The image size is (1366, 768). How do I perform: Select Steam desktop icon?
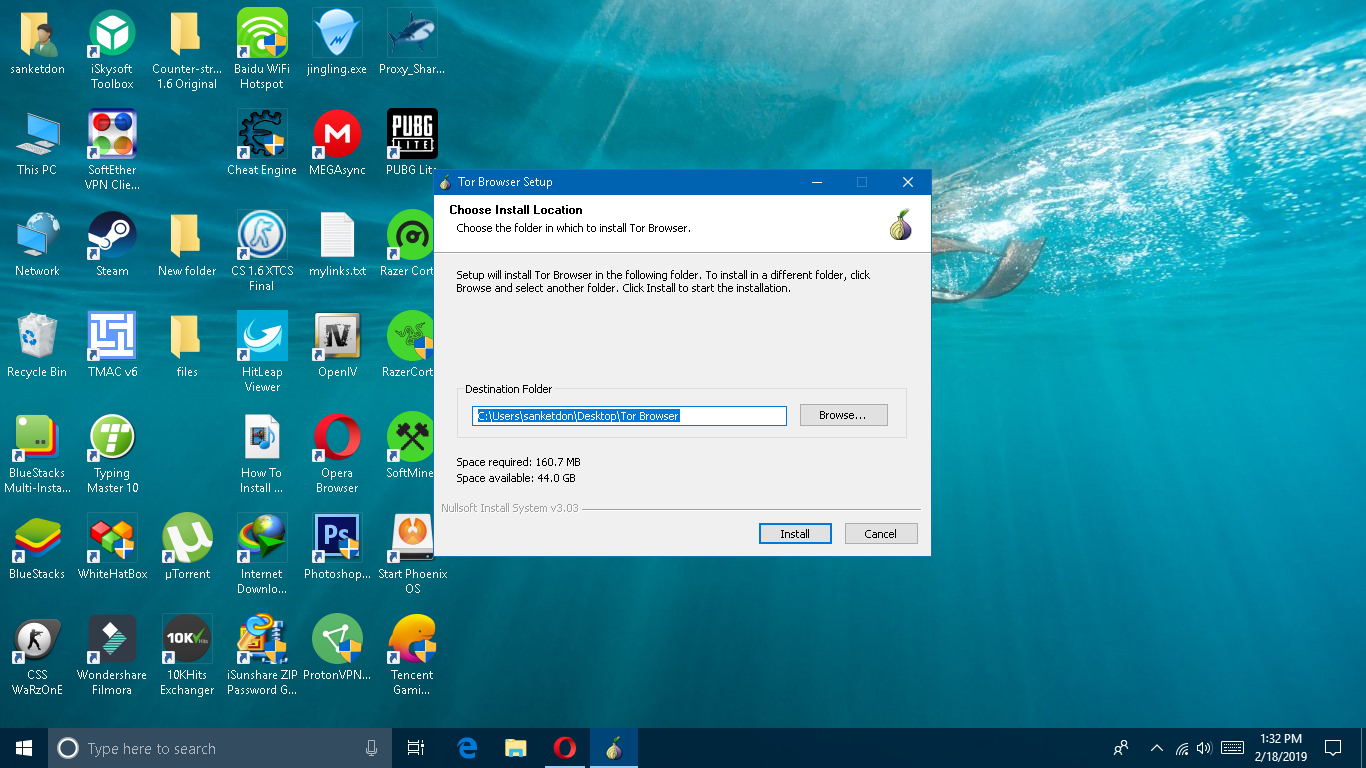click(x=112, y=236)
